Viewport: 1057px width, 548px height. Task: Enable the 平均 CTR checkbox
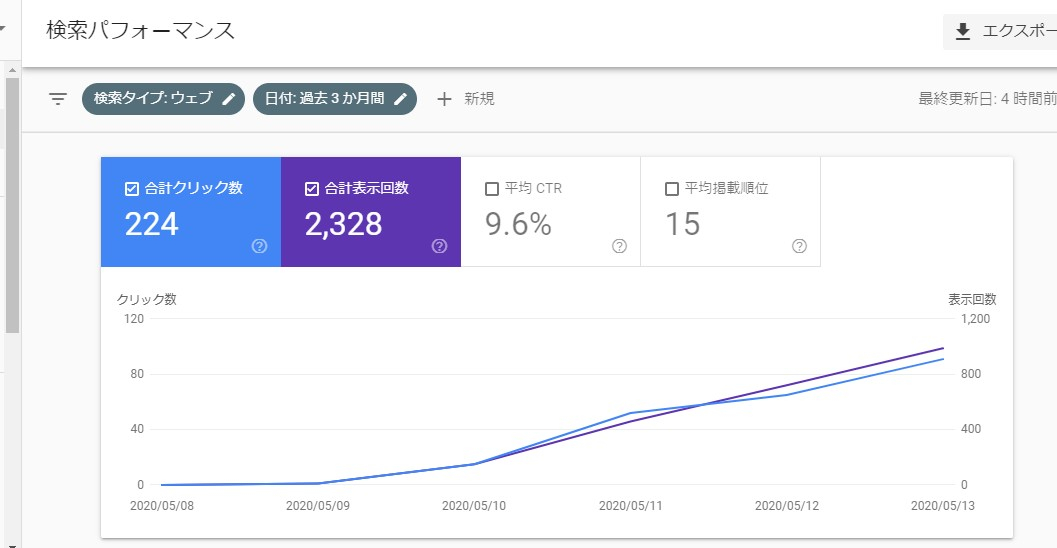[x=492, y=189]
